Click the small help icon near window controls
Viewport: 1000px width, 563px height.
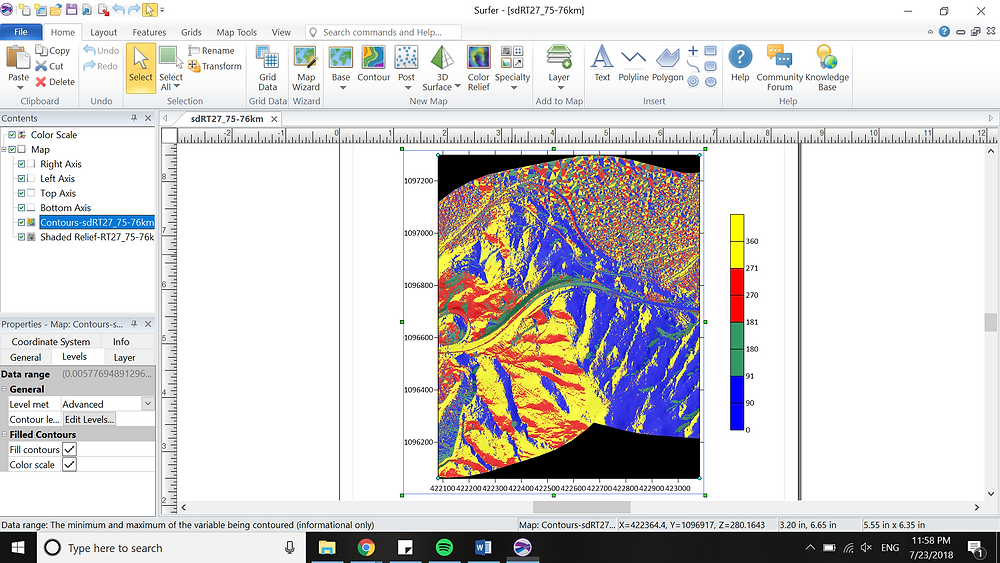point(945,31)
